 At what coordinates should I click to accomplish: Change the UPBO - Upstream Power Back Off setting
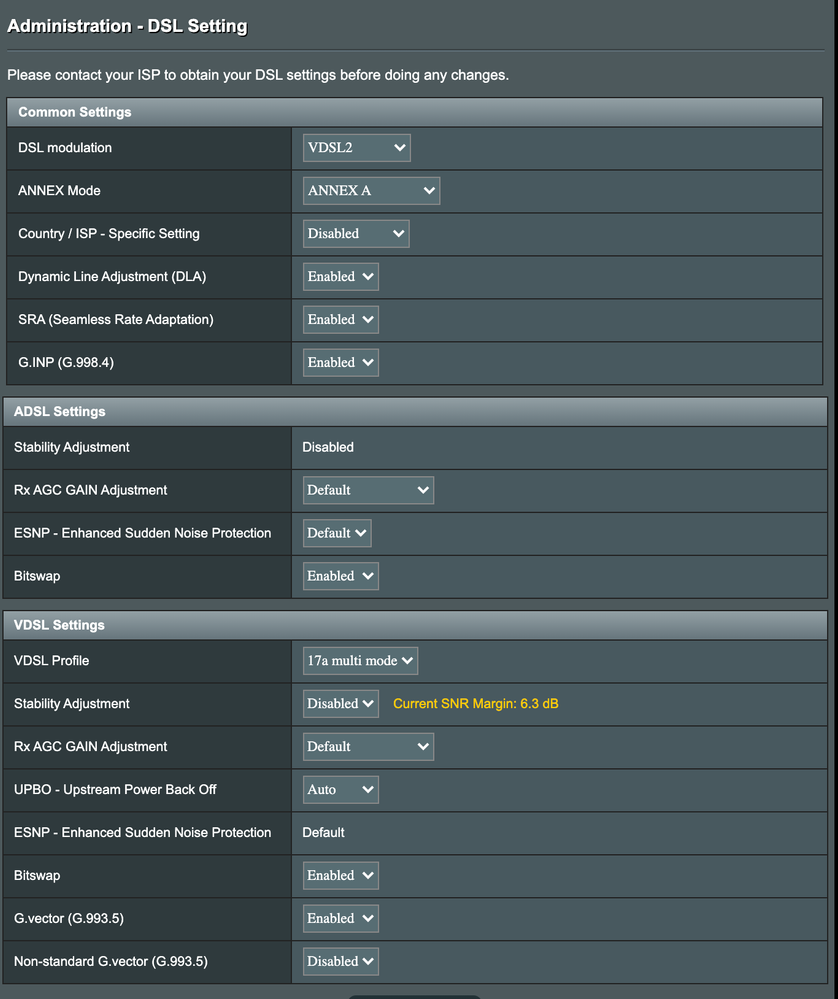click(x=340, y=789)
